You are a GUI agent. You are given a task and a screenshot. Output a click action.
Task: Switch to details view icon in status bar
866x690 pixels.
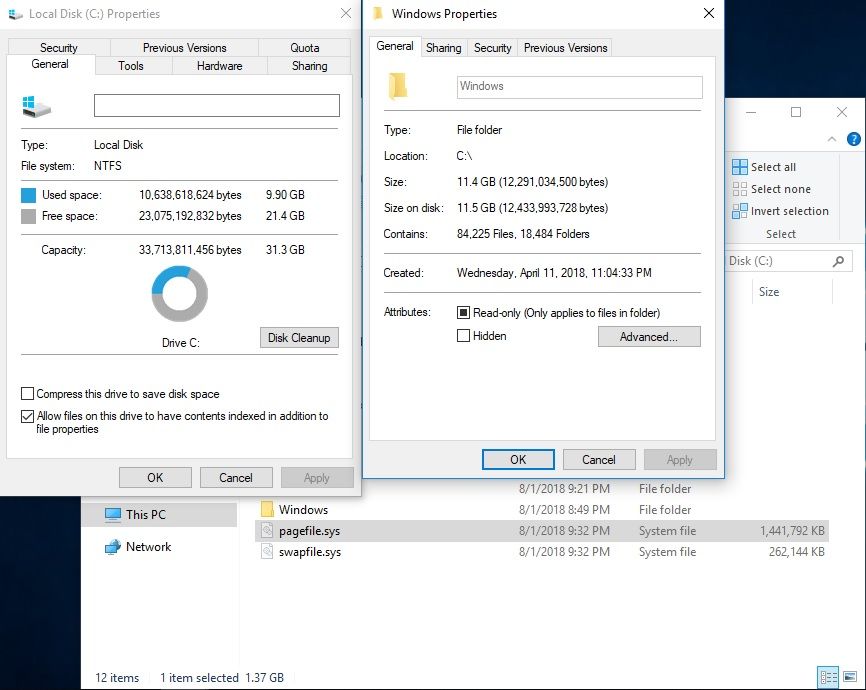(x=828, y=677)
